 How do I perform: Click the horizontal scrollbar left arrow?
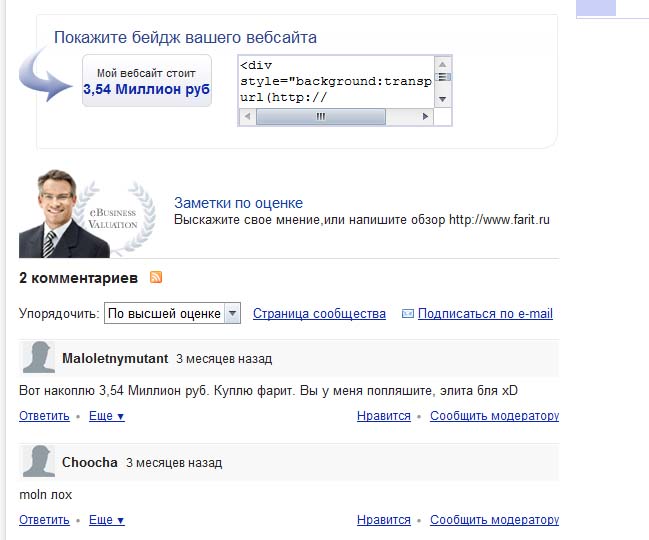(x=248, y=116)
